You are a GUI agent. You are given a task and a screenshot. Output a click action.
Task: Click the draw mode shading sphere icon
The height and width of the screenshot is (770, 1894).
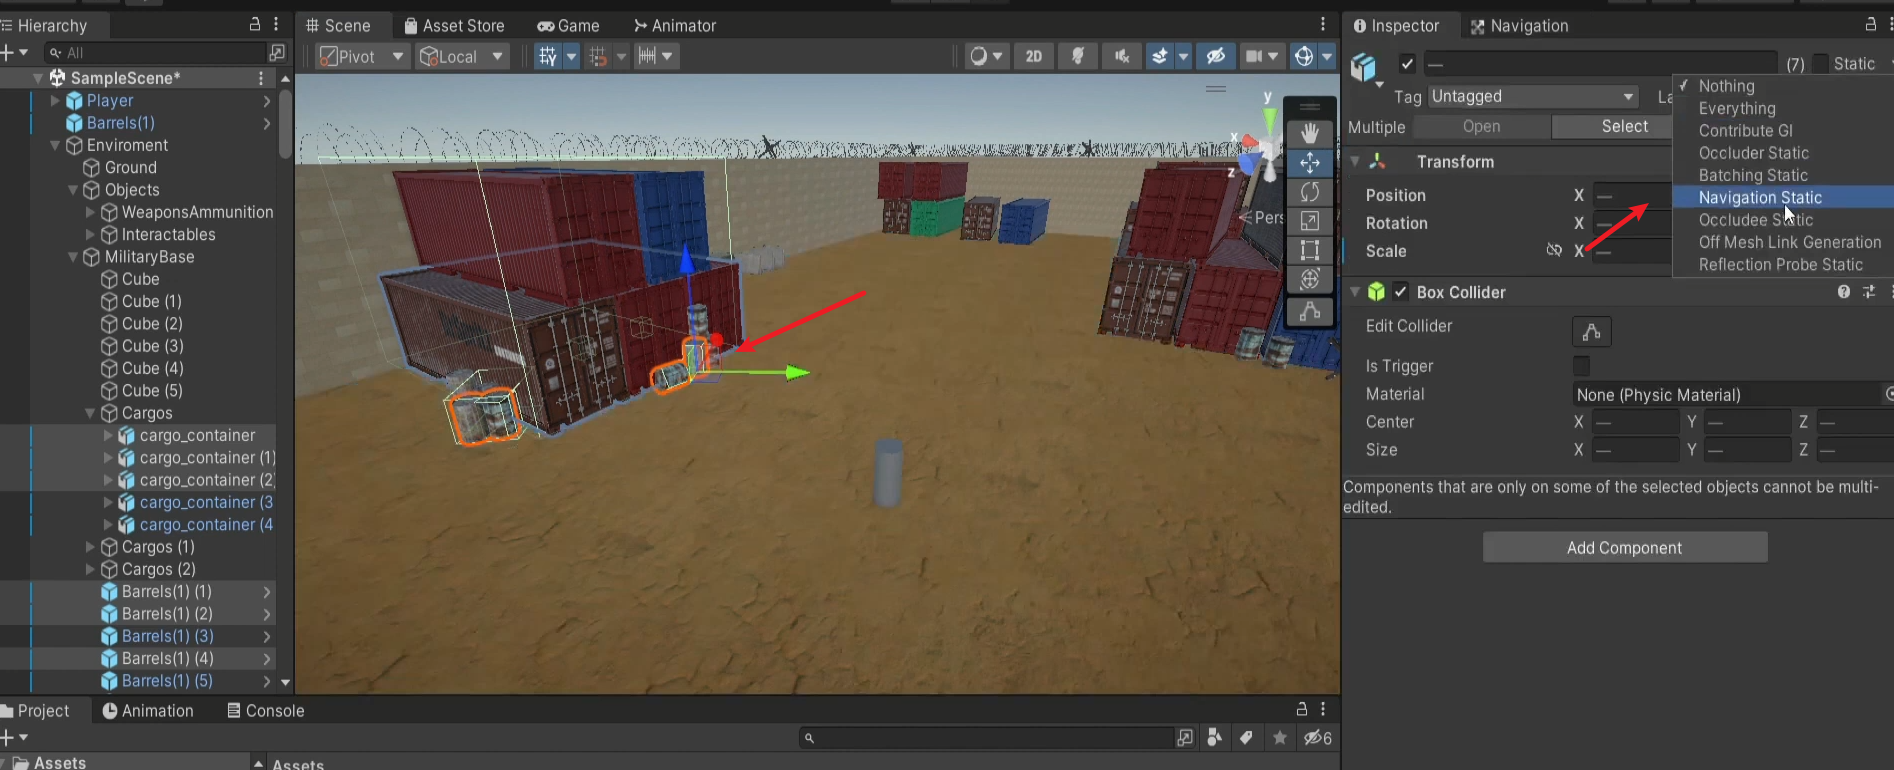click(x=979, y=56)
